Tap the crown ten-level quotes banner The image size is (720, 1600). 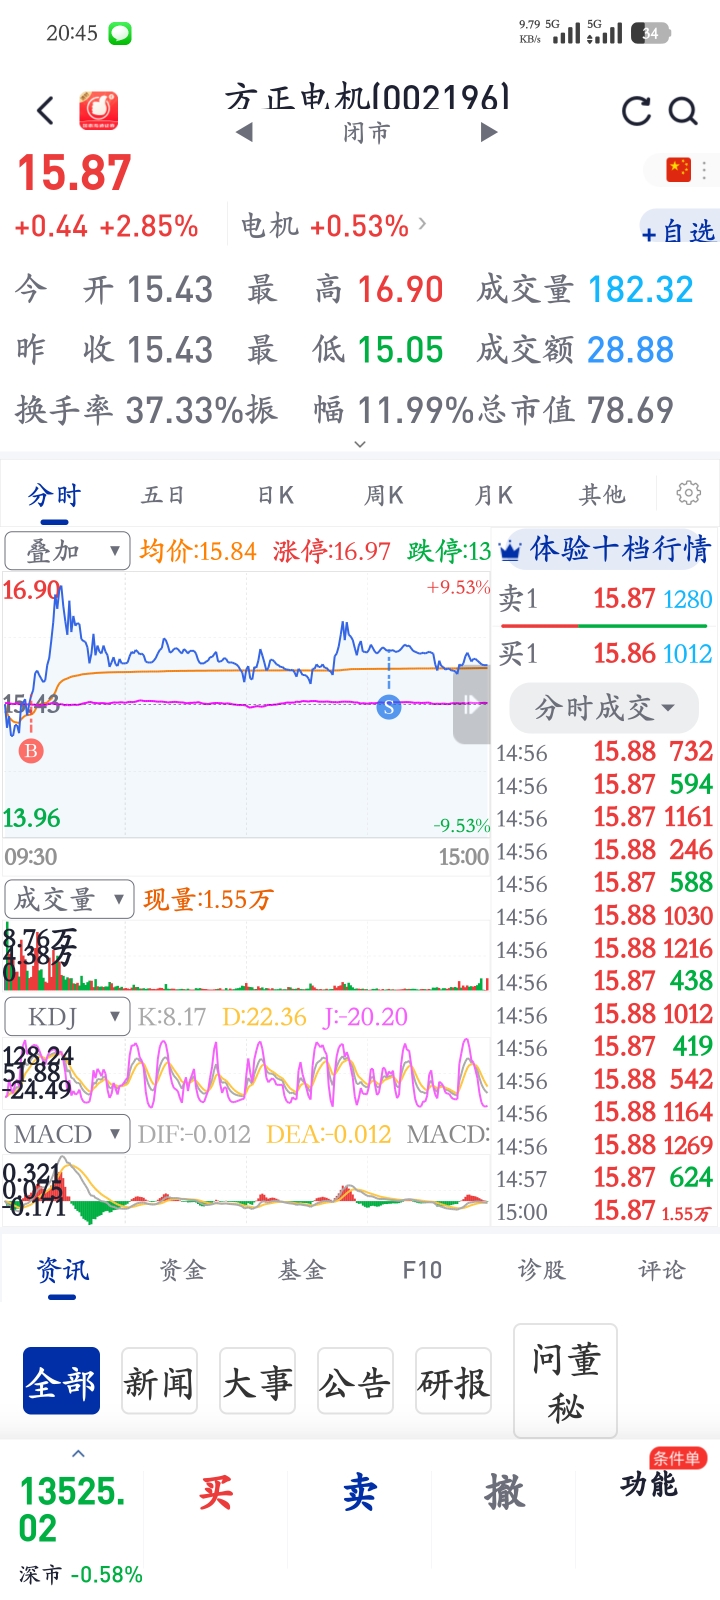tap(606, 549)
